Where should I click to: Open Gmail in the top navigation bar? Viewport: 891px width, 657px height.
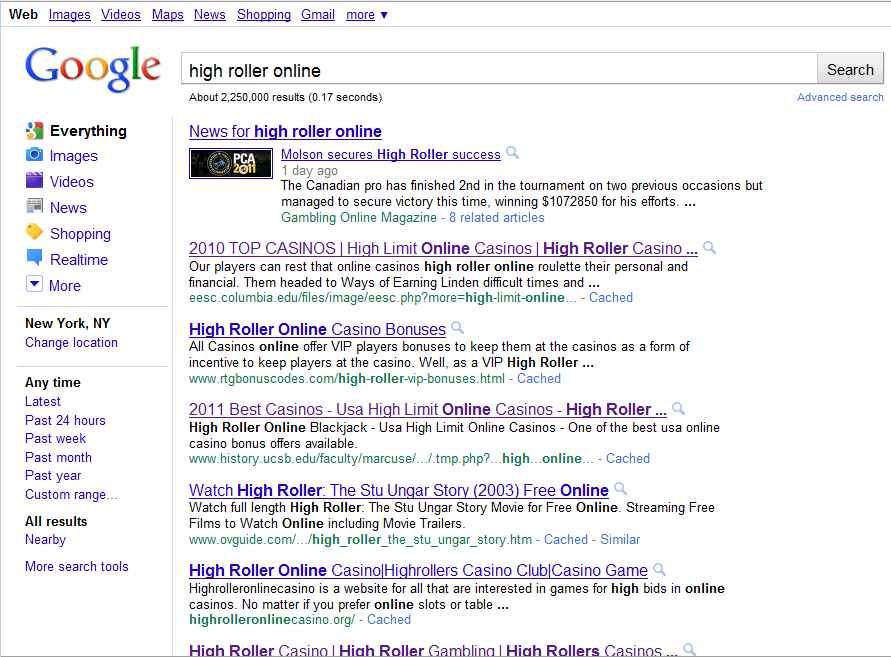pyautogui.click(x=318, y=15)
